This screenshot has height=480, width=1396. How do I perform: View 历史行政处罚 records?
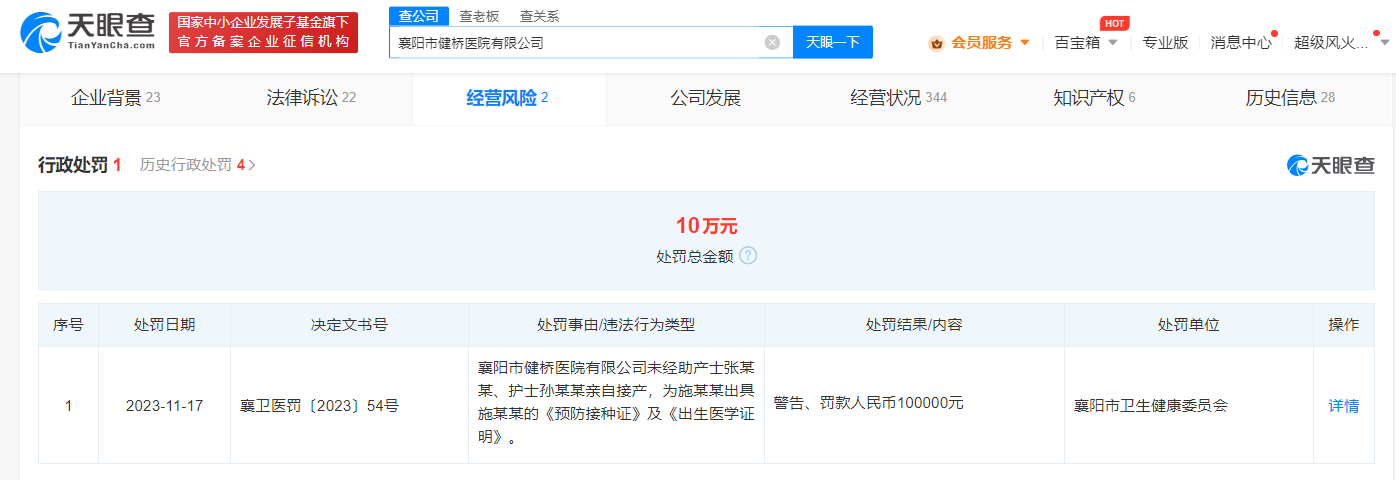(197, 165)
